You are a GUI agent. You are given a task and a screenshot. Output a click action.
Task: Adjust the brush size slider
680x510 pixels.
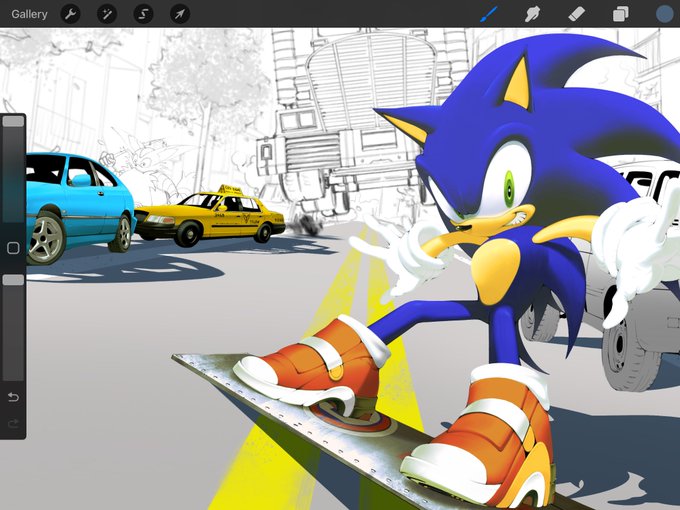click(13, 169)
